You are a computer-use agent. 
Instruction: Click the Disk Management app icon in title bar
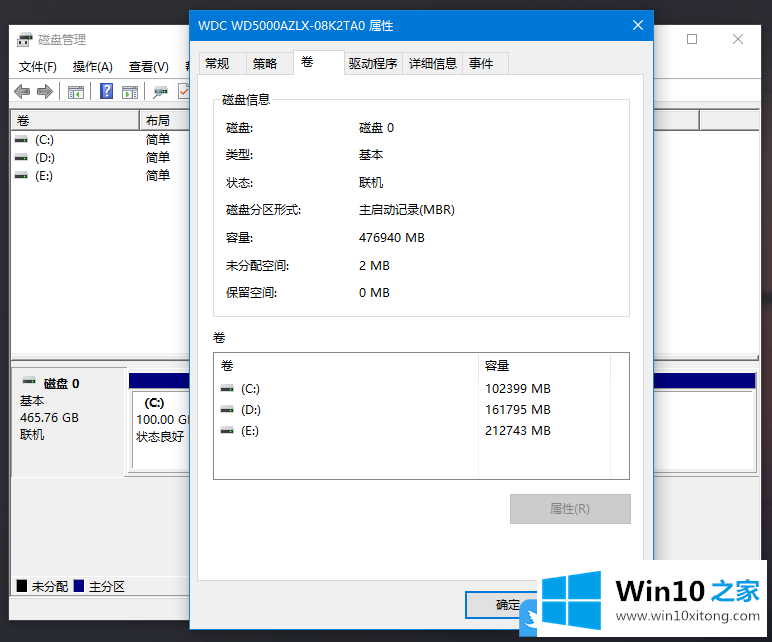[x=25, y=39]
